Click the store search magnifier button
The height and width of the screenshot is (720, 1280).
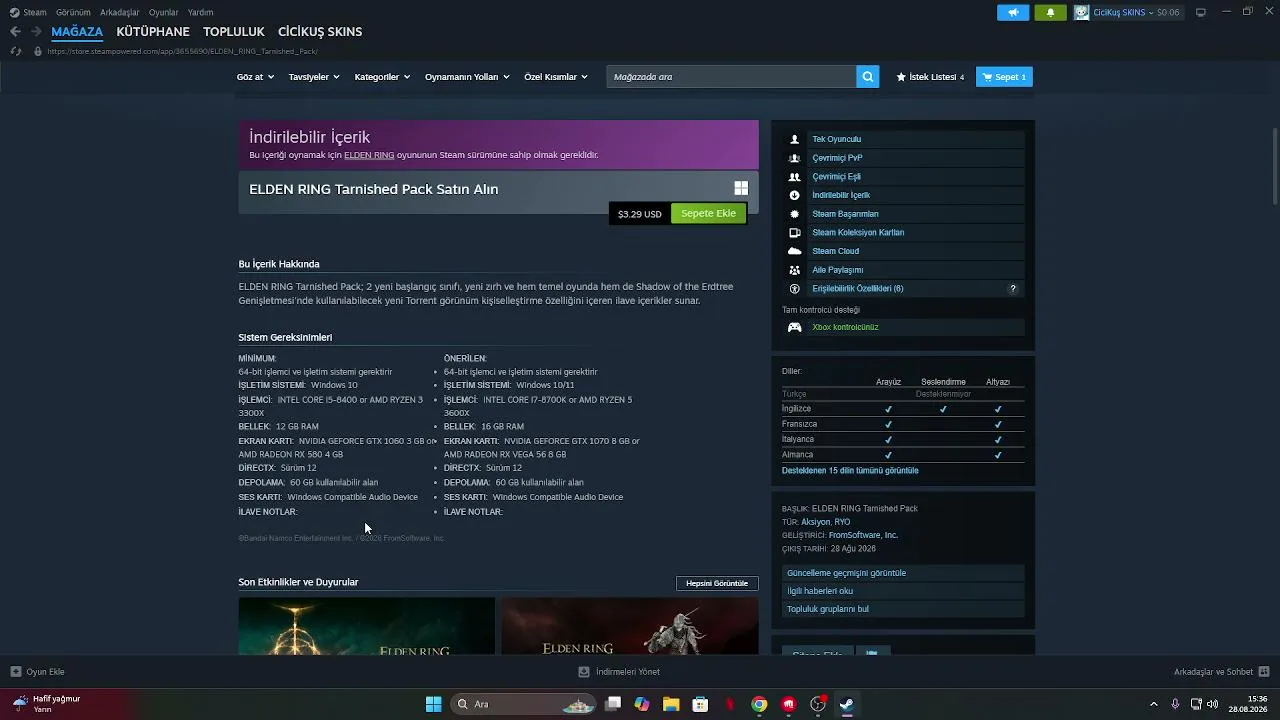point(868,77)
